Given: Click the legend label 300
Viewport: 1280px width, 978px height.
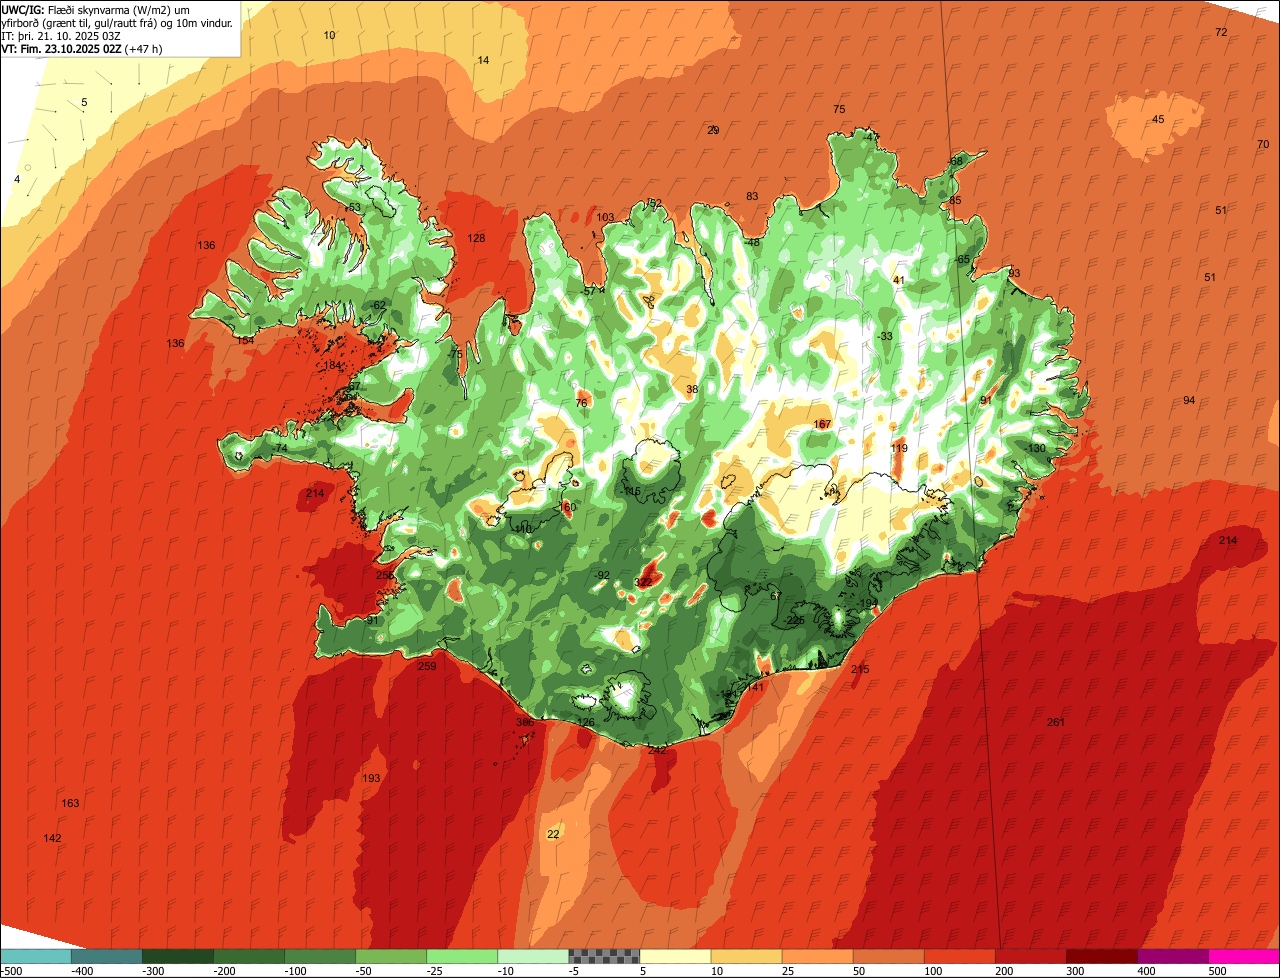Looking at the screenshot, I should (x=1075, y=971).
